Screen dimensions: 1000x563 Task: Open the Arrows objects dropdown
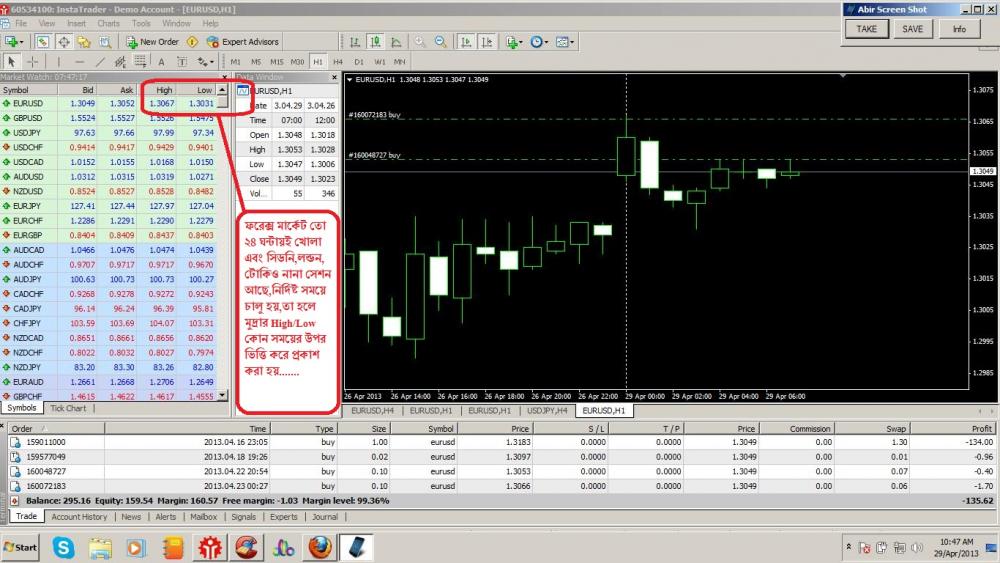tap(205, 62)
